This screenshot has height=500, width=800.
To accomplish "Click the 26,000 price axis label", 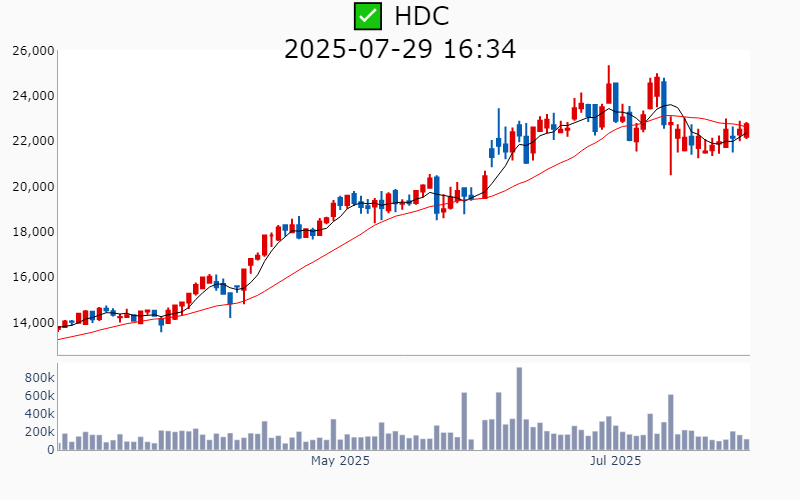I will (33, 51).
